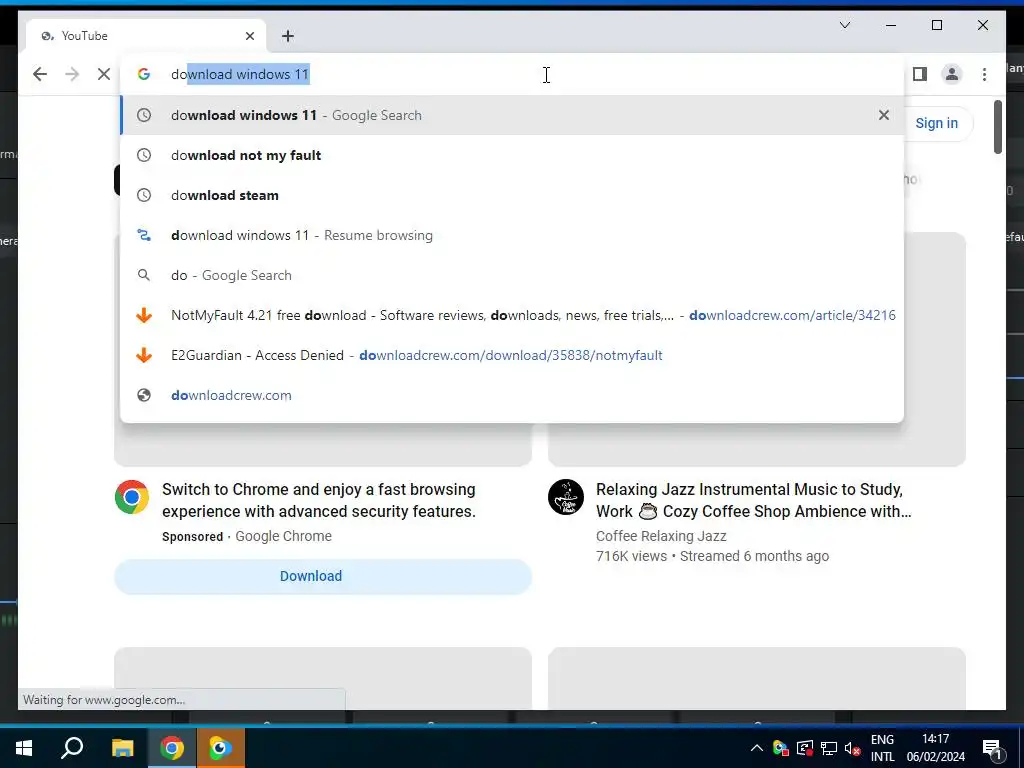1024x768 pixels.
Task: Show hidden system tray icons
Action: point(757,748)
